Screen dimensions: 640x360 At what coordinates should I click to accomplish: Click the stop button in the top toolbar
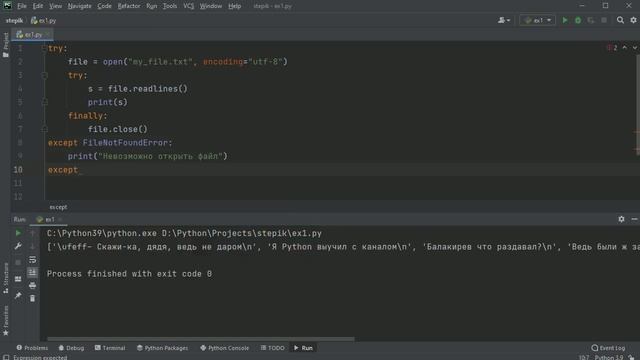pyautogui.click(x=604, y=20)
